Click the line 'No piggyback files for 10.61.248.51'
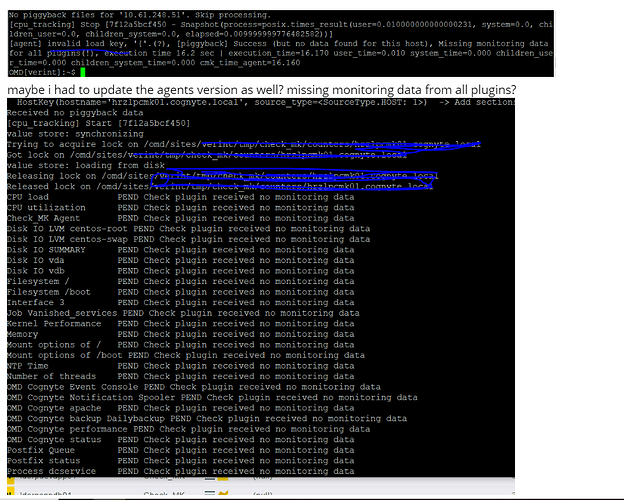Image resolution: width=624 pixels, height=500 pixels. click(140, 15)
